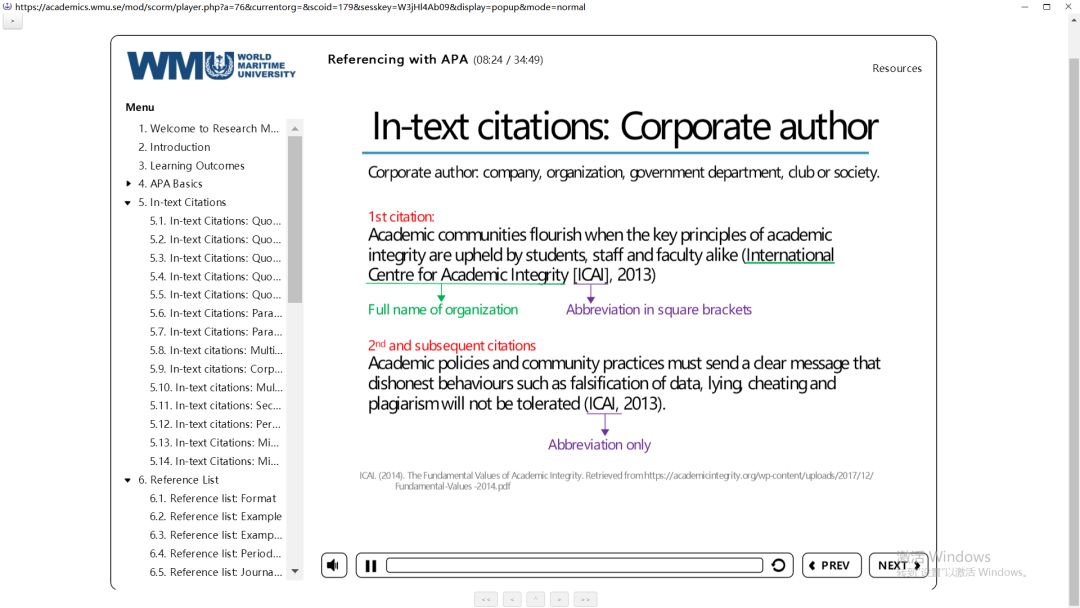Open slide 5.9 In-text citations: Corp...
Screen dimensions: 1080x608
[216, 369]
